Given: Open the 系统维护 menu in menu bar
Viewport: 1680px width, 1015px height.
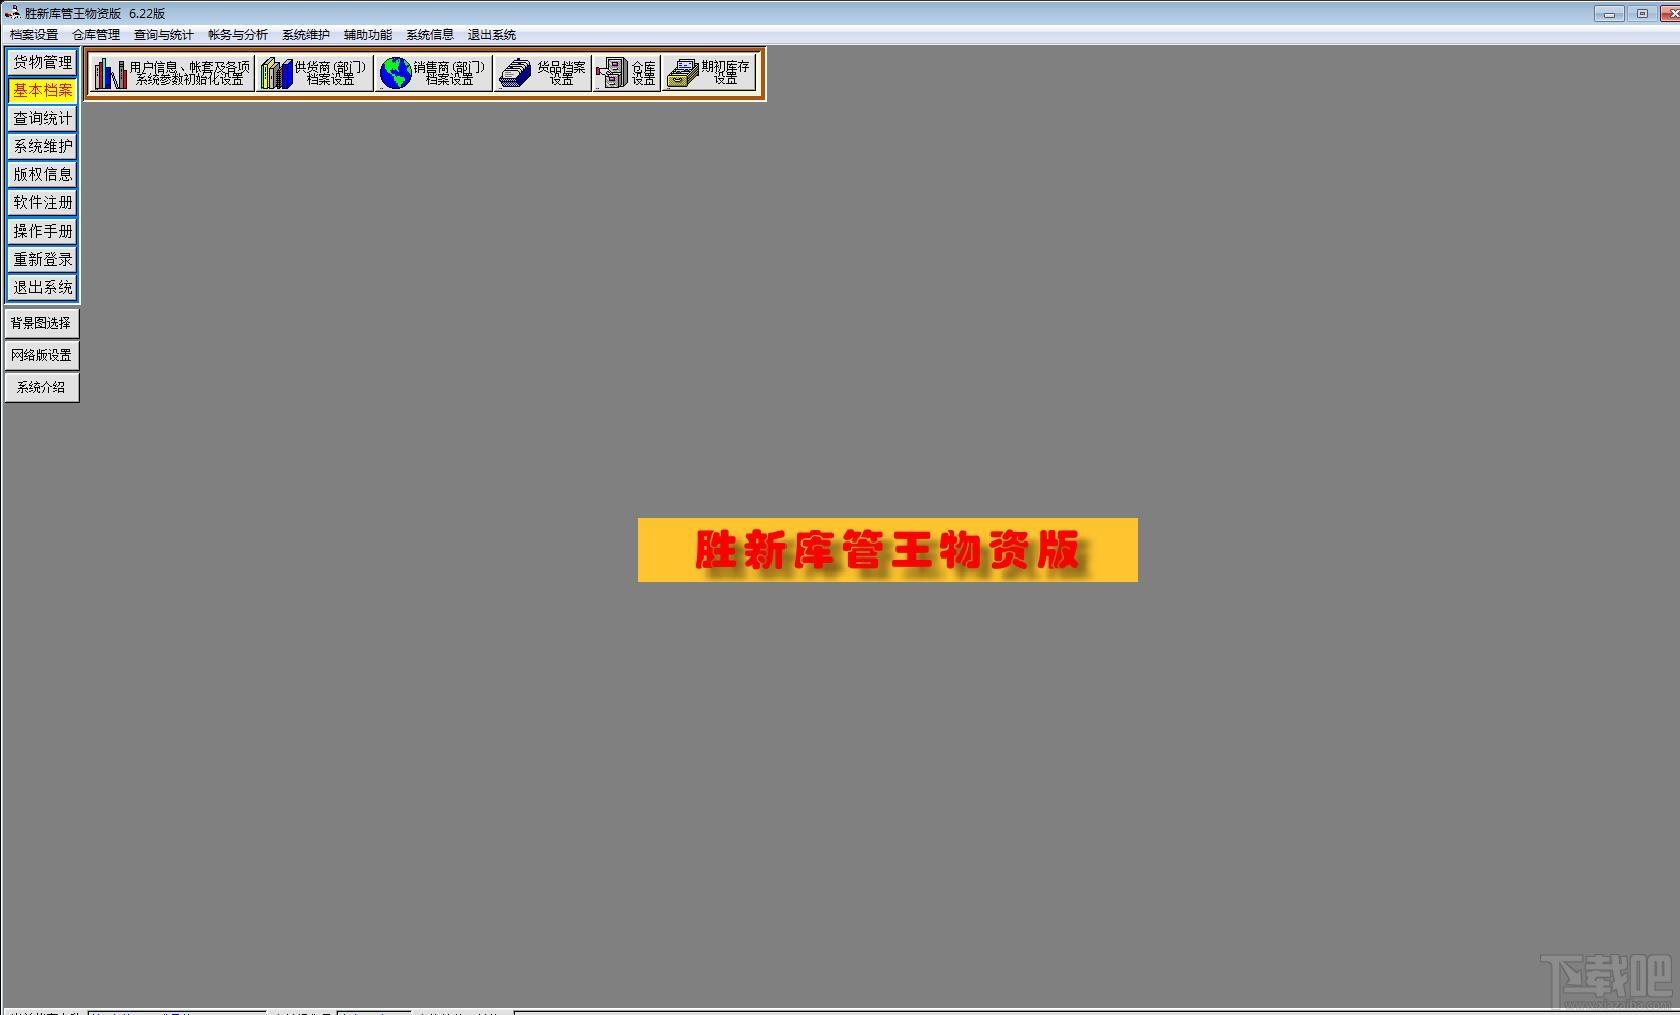Looking at the screenshot, I should [x=306, y=35].
